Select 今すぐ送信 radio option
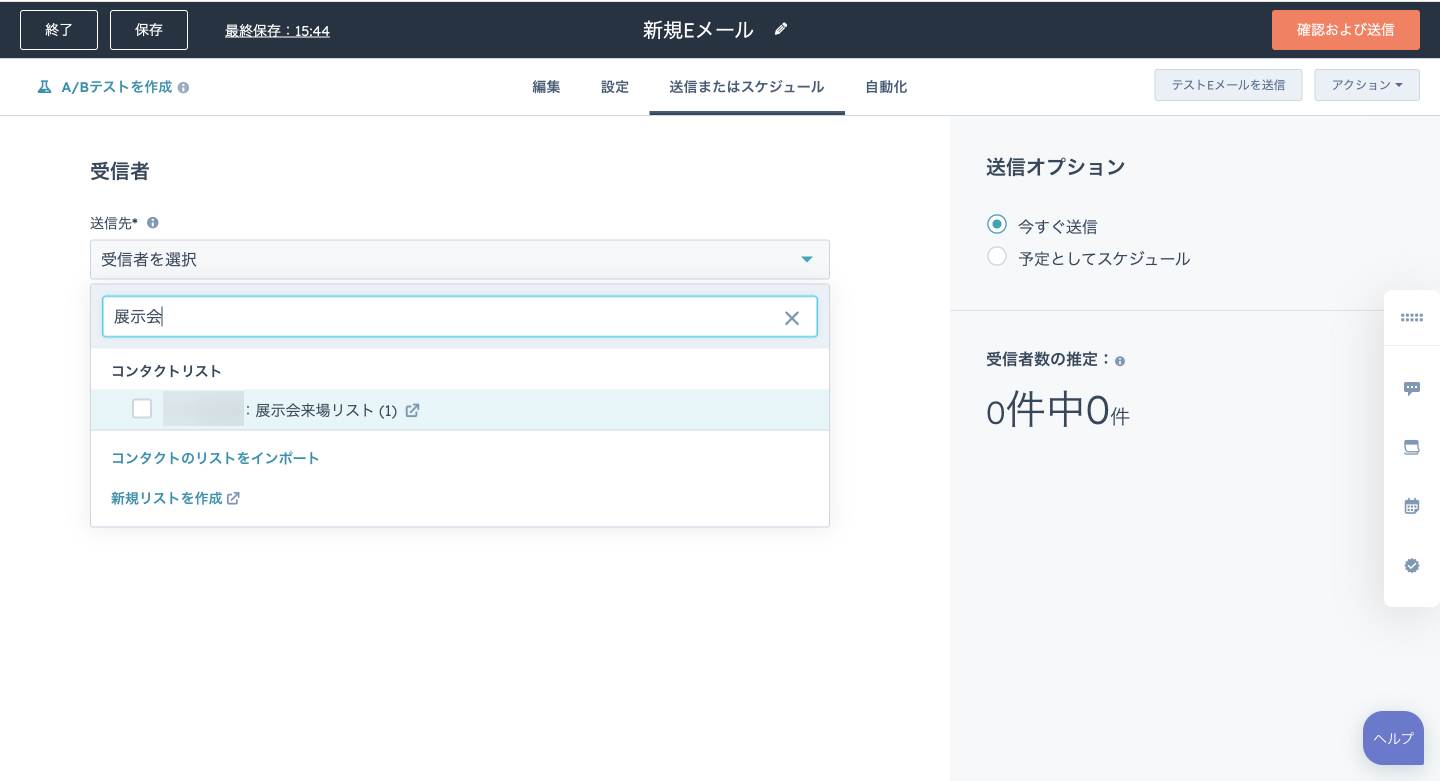 click(996, 224)
